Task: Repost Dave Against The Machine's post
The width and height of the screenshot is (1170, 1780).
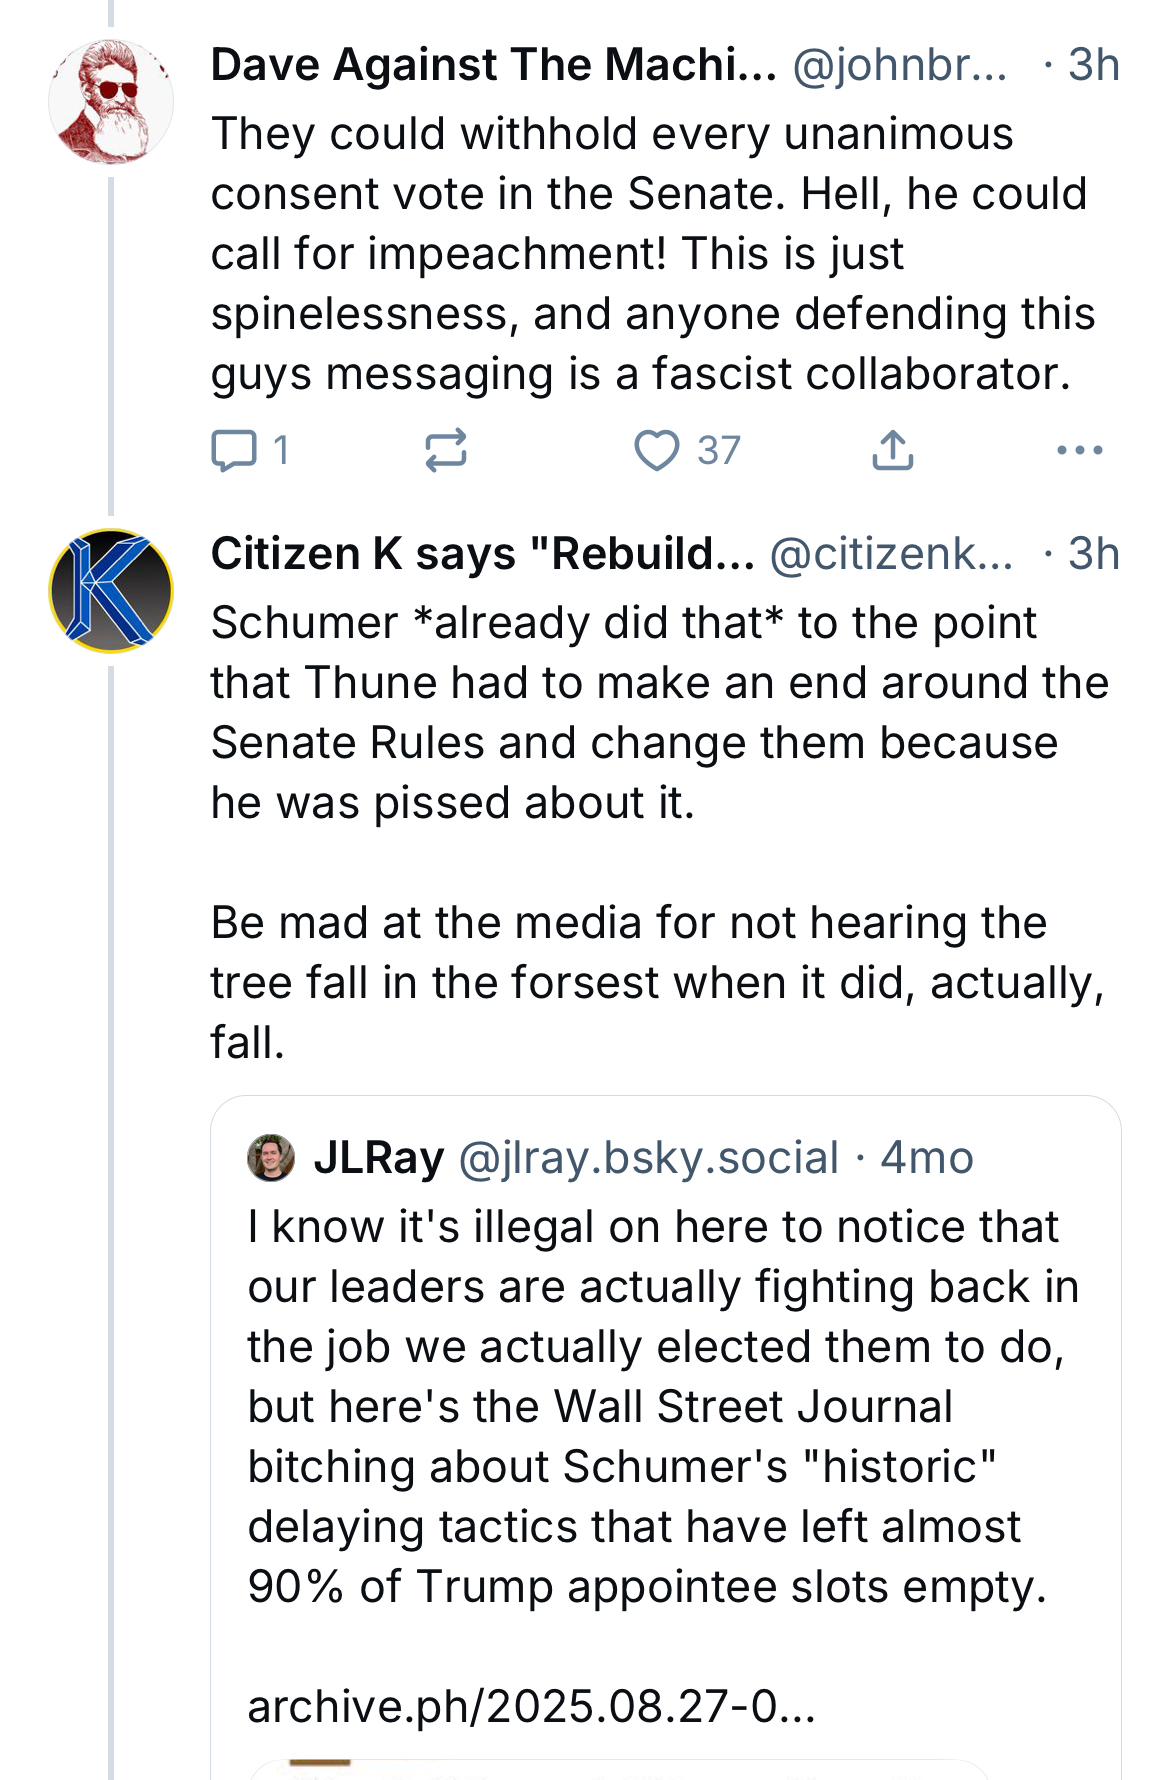Action: [x=445, y=450]
